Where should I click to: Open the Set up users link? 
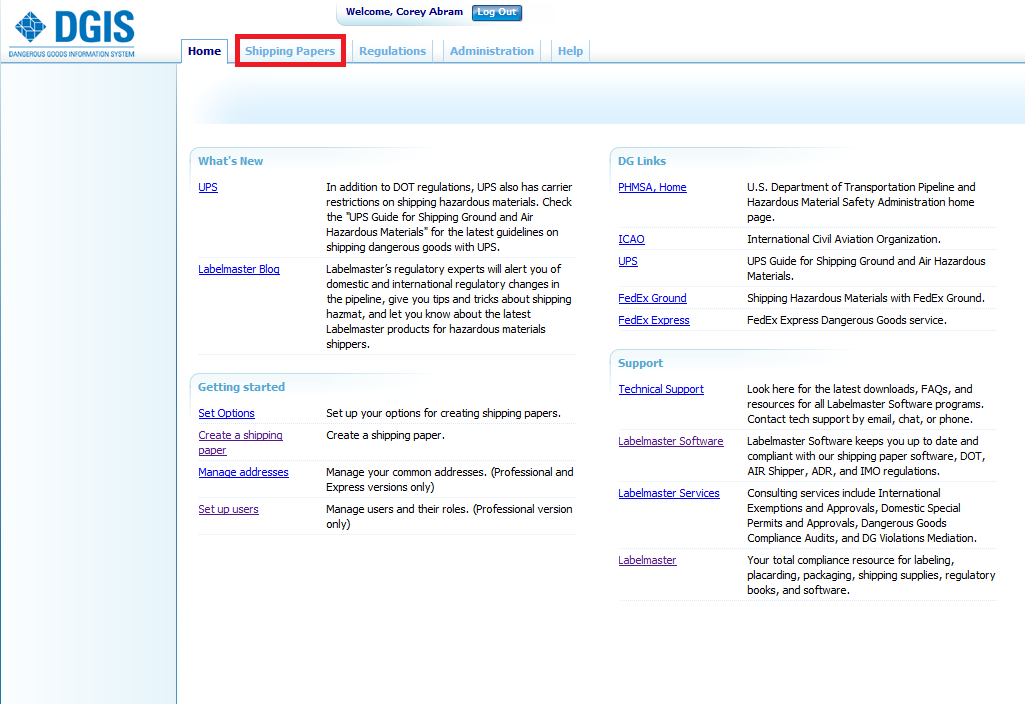click(228, 509)
